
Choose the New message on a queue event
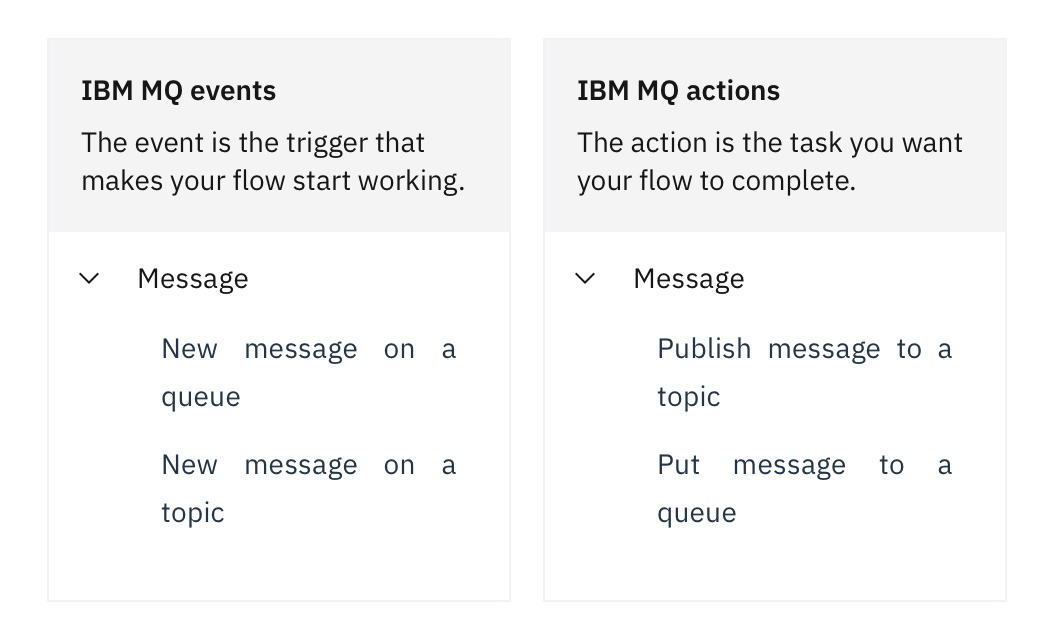click(309, 373)
